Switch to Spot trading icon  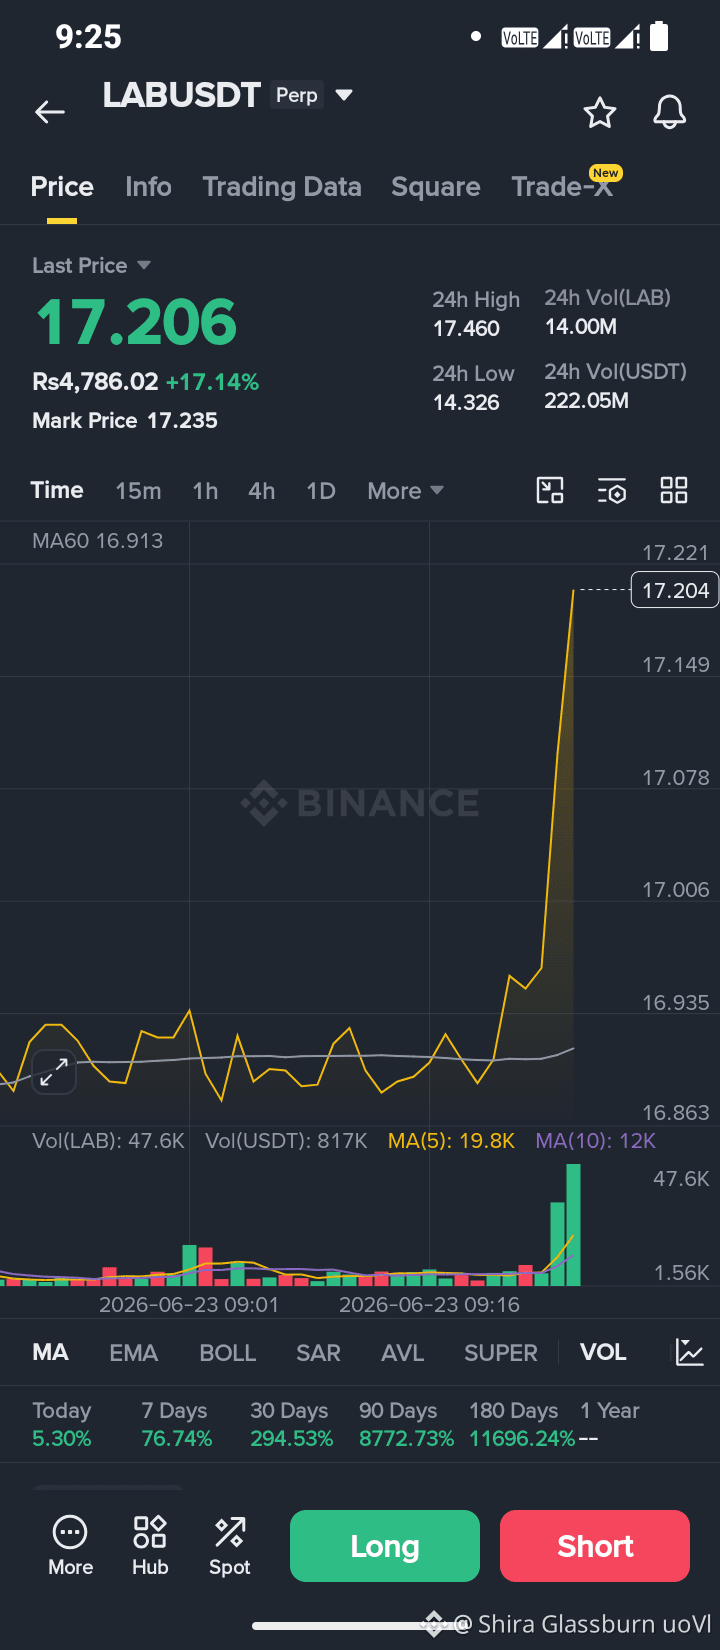(x=230, y=1546)
